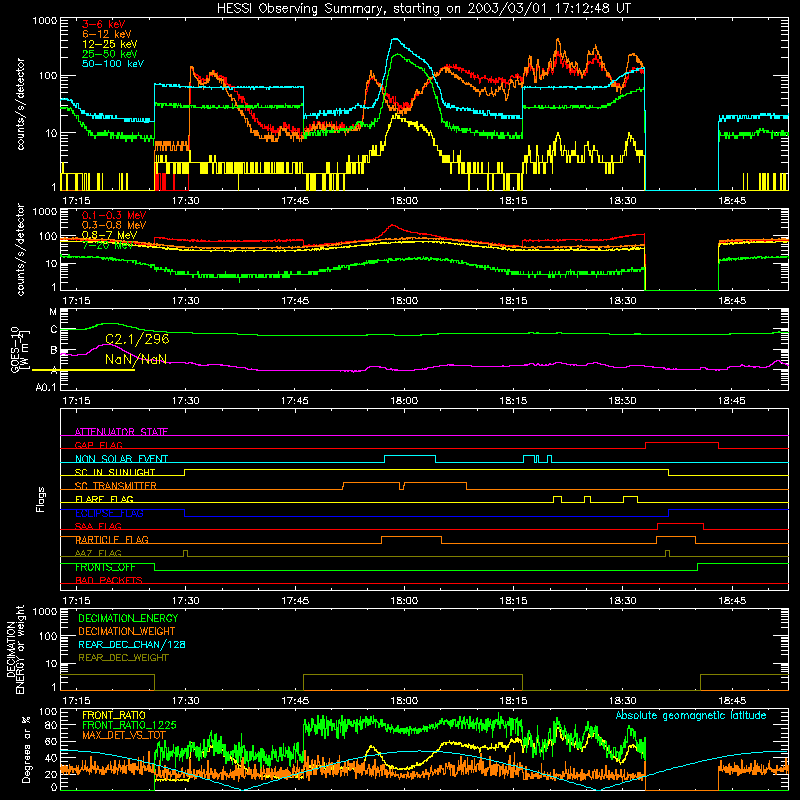This screenshot has height=800, width=800.
Task: Select the 0.3-0.8 MeV legend label
Action: point(113,225)
